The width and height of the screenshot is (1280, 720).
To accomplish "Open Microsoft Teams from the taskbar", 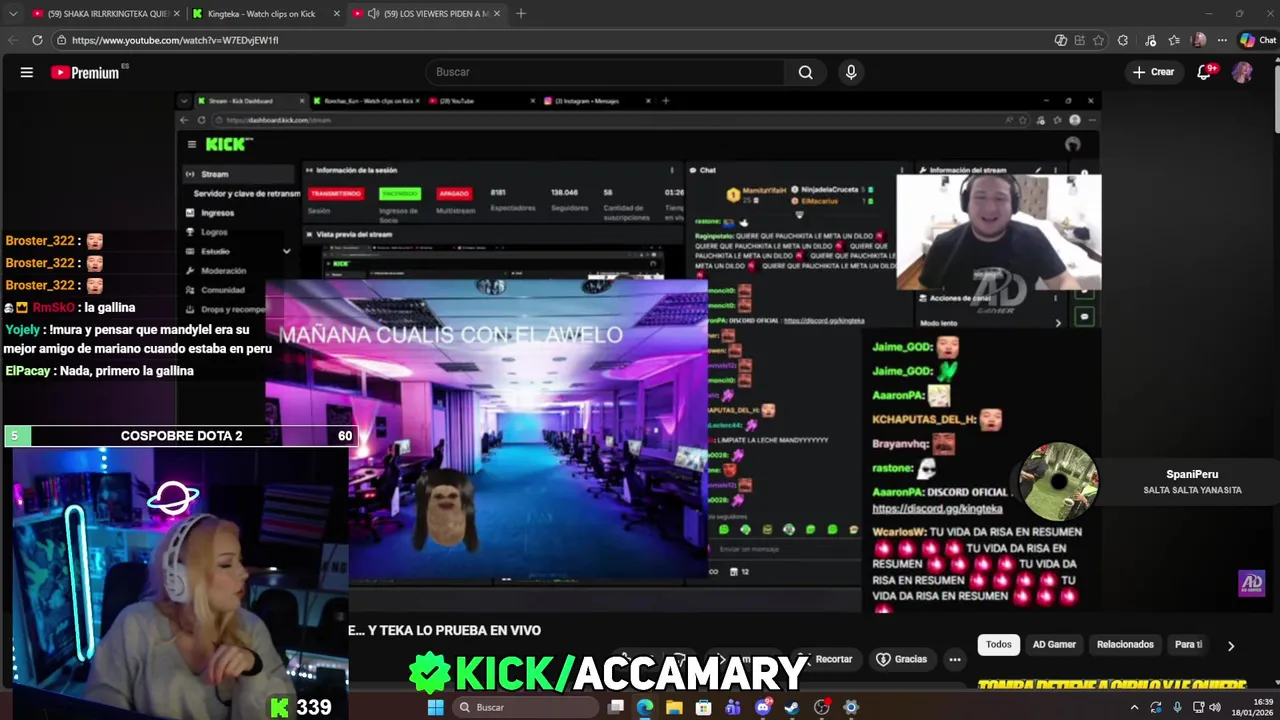I will click(x=733, y=707).
